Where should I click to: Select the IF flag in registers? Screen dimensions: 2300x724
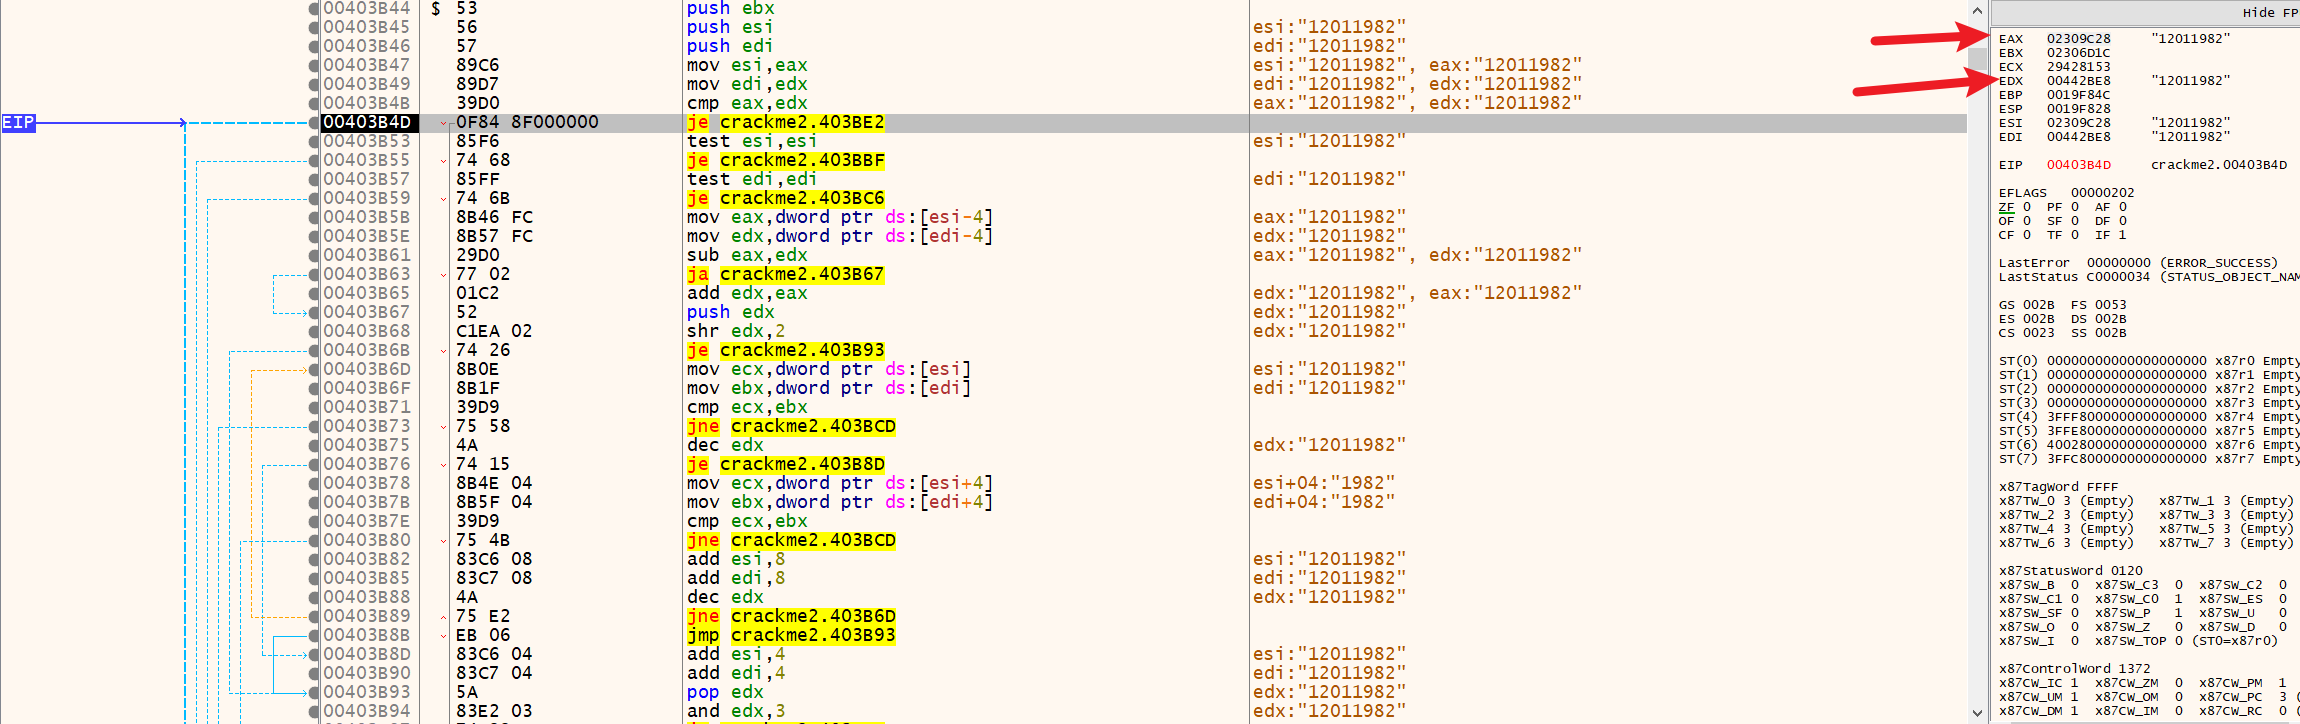click(2110, 235)
